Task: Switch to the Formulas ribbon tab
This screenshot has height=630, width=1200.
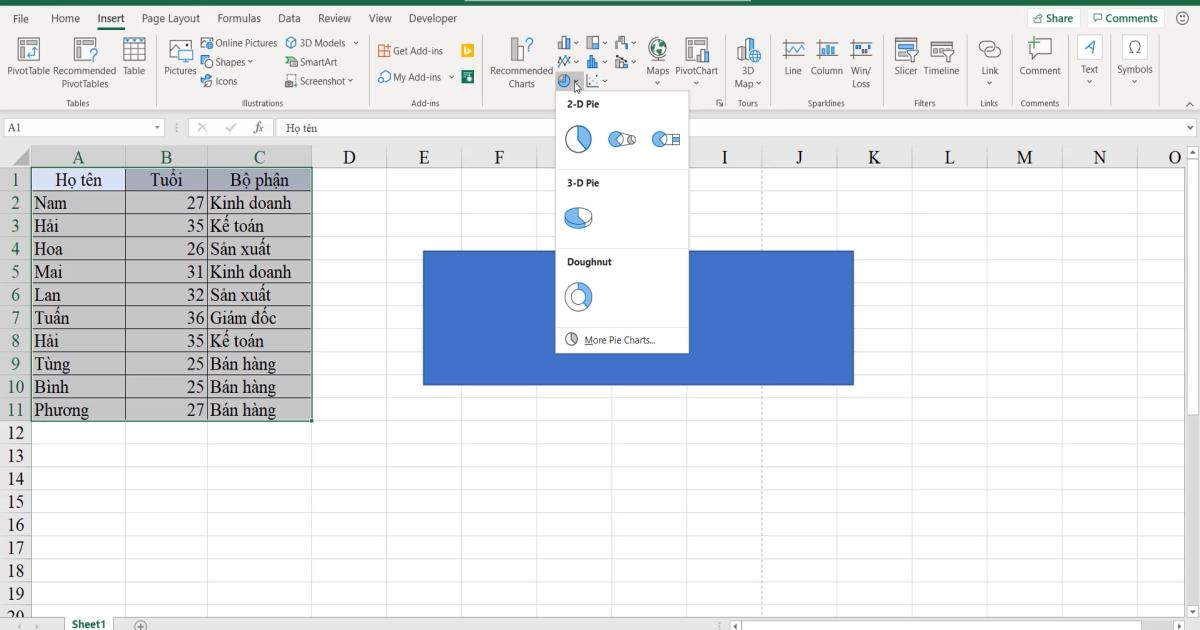Action: tap(238, 17)
